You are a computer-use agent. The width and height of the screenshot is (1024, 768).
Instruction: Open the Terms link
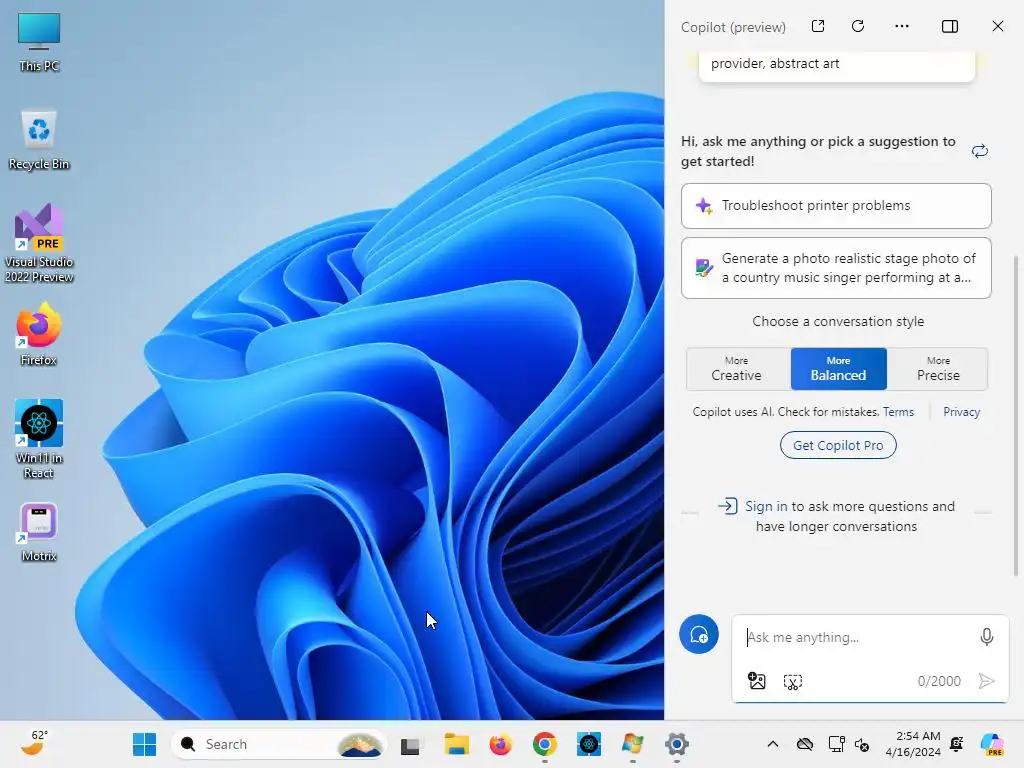pos(899,412)
